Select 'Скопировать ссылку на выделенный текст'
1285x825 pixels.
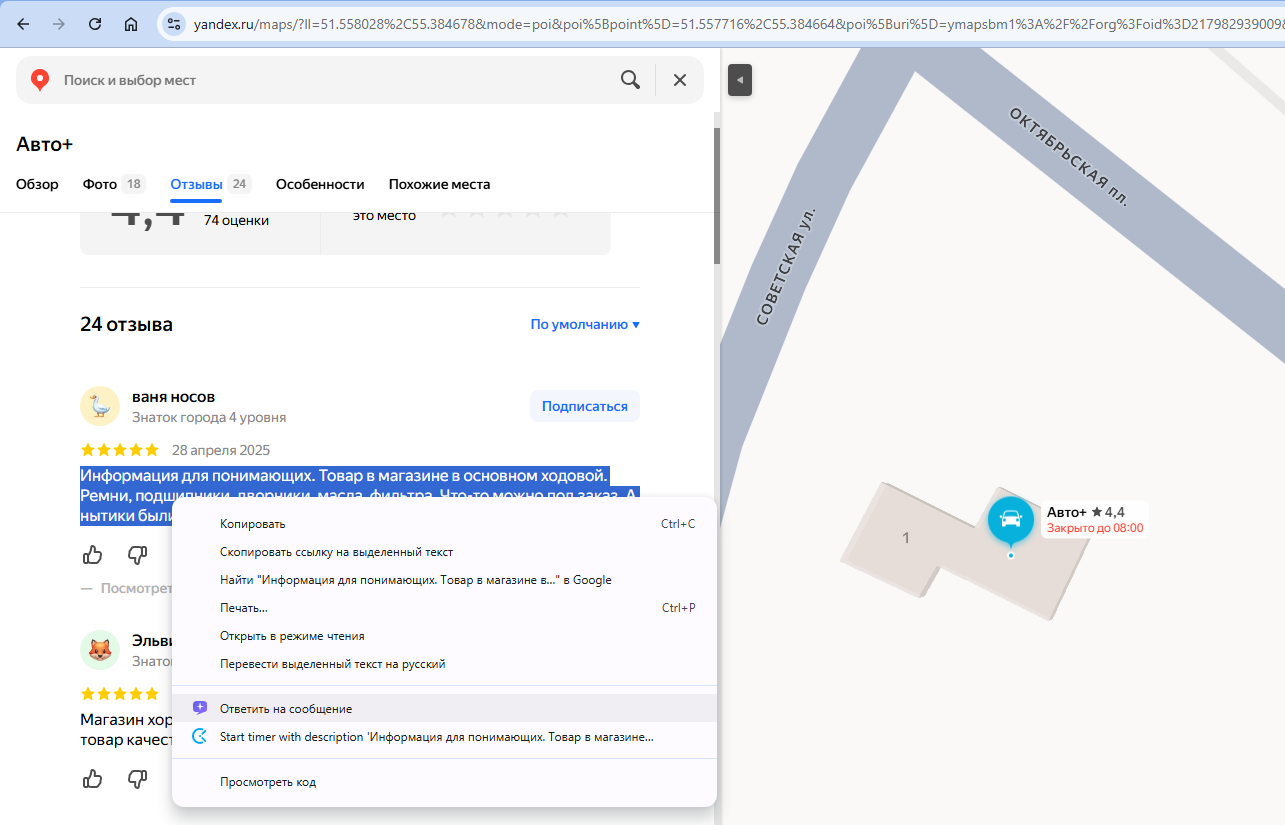click(444, 552)
